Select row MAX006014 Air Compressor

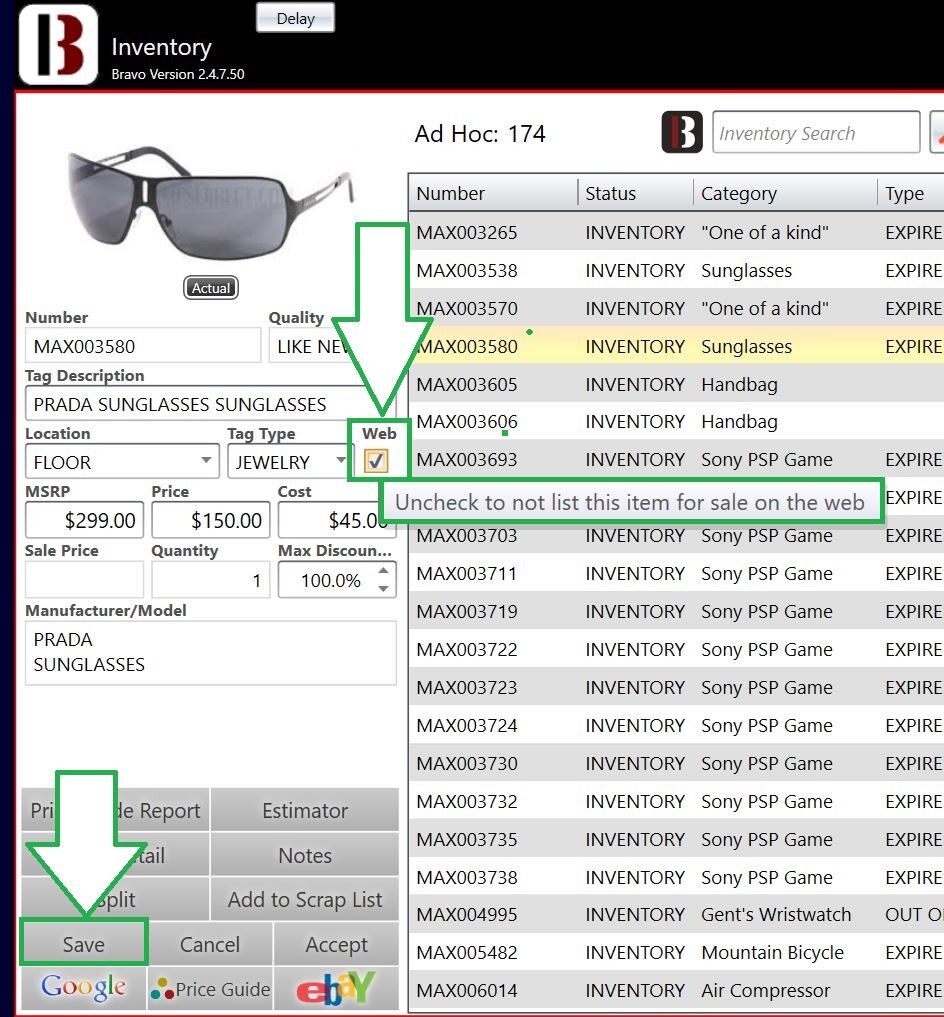point(677,990)
